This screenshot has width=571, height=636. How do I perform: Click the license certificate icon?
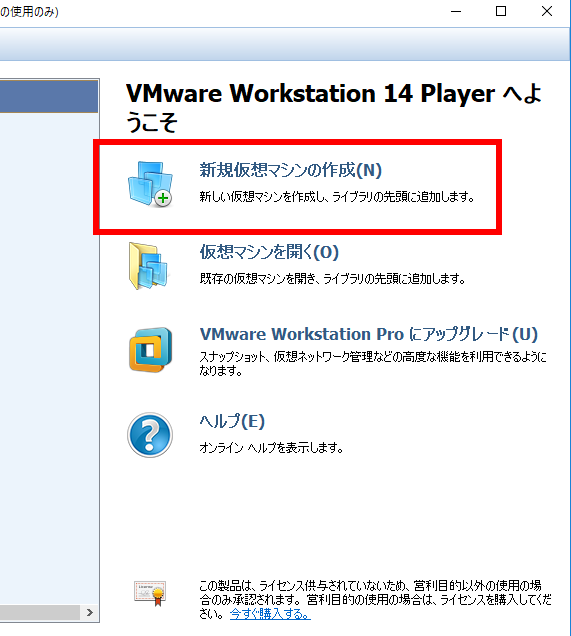pyautogui.click(x=150, y=593)
